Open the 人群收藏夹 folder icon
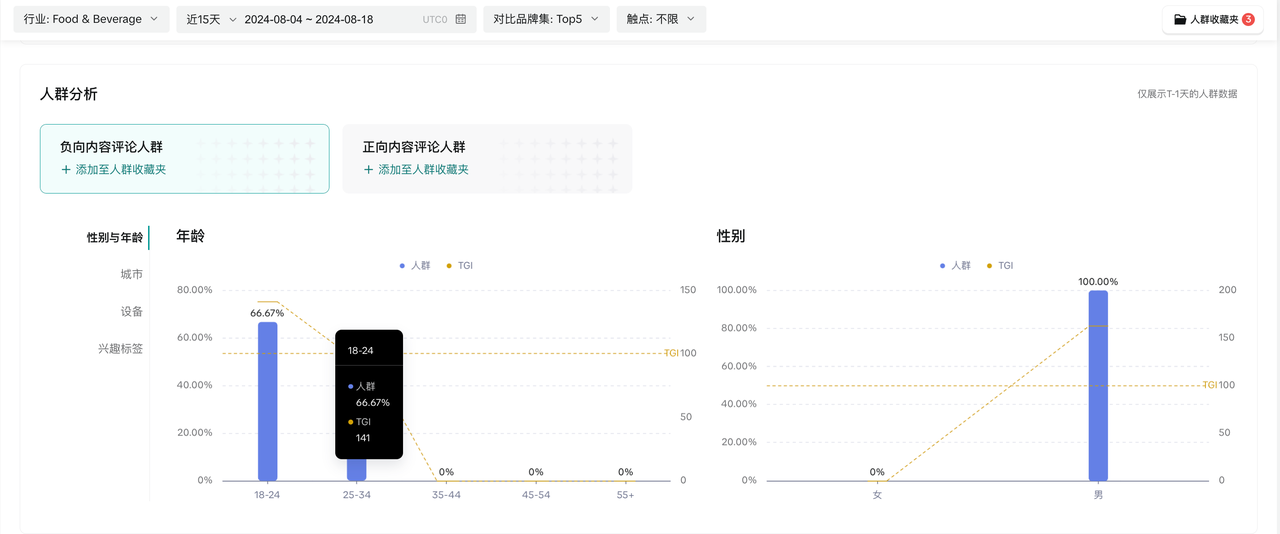This screenshot has height=534, width=1280. [x=1180, y=20]
